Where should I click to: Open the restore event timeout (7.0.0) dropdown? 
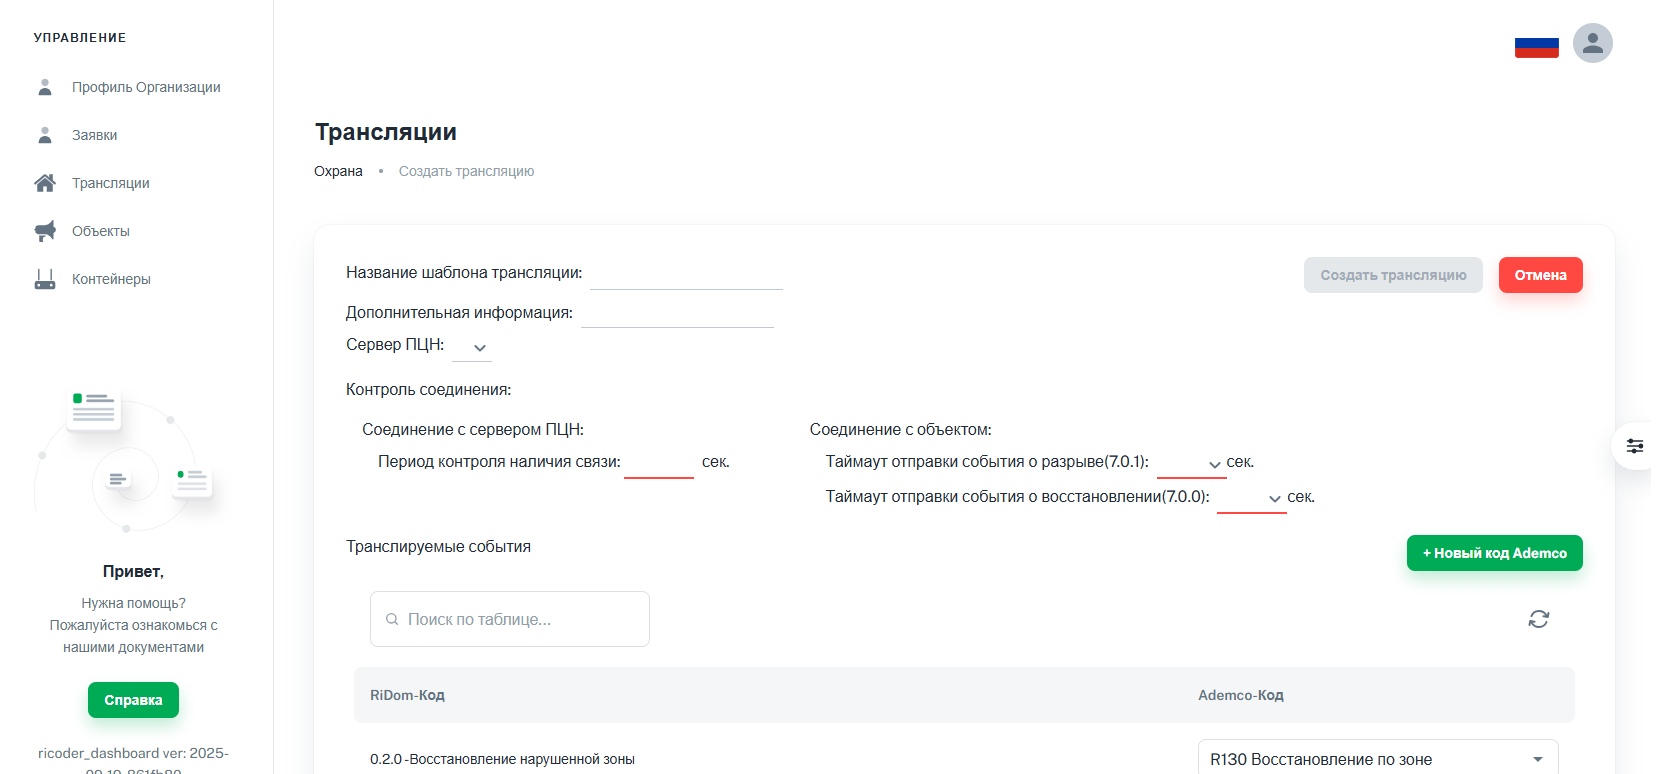tap(1252, 498)
